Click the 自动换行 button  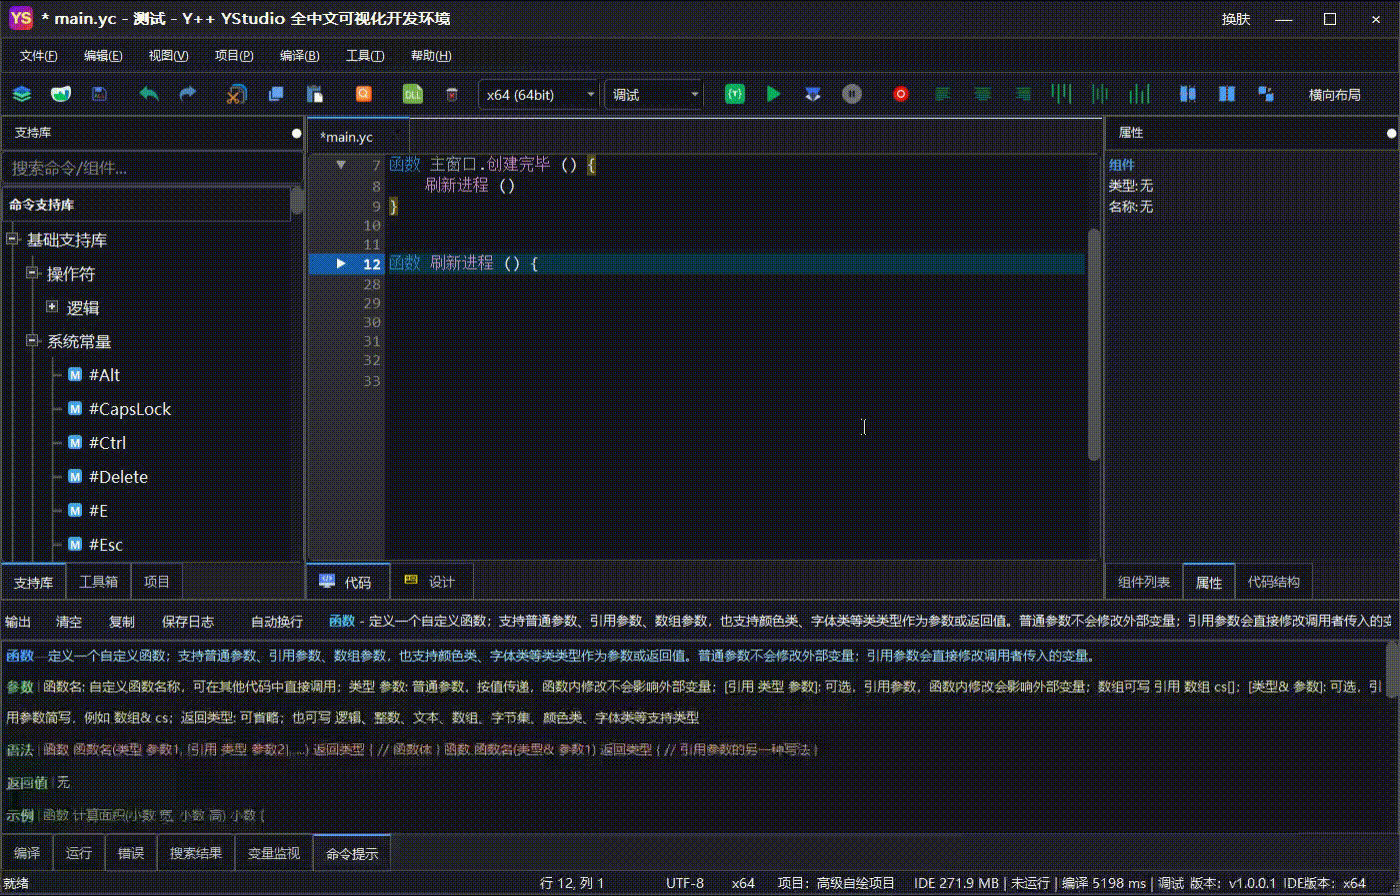point(277,621)
